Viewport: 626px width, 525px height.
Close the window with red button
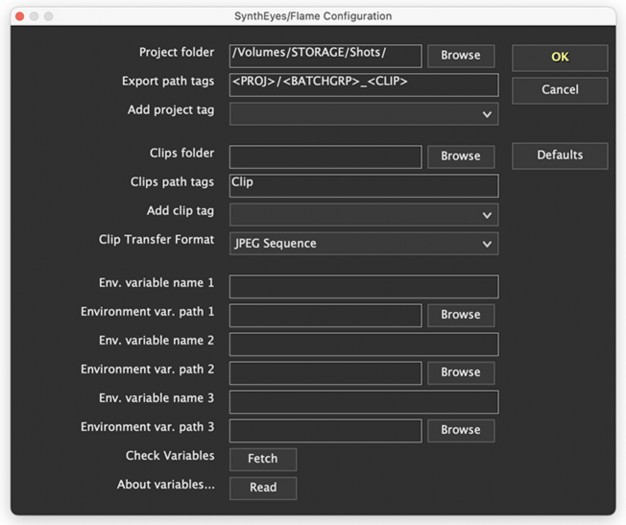click(x=17, y=16)
